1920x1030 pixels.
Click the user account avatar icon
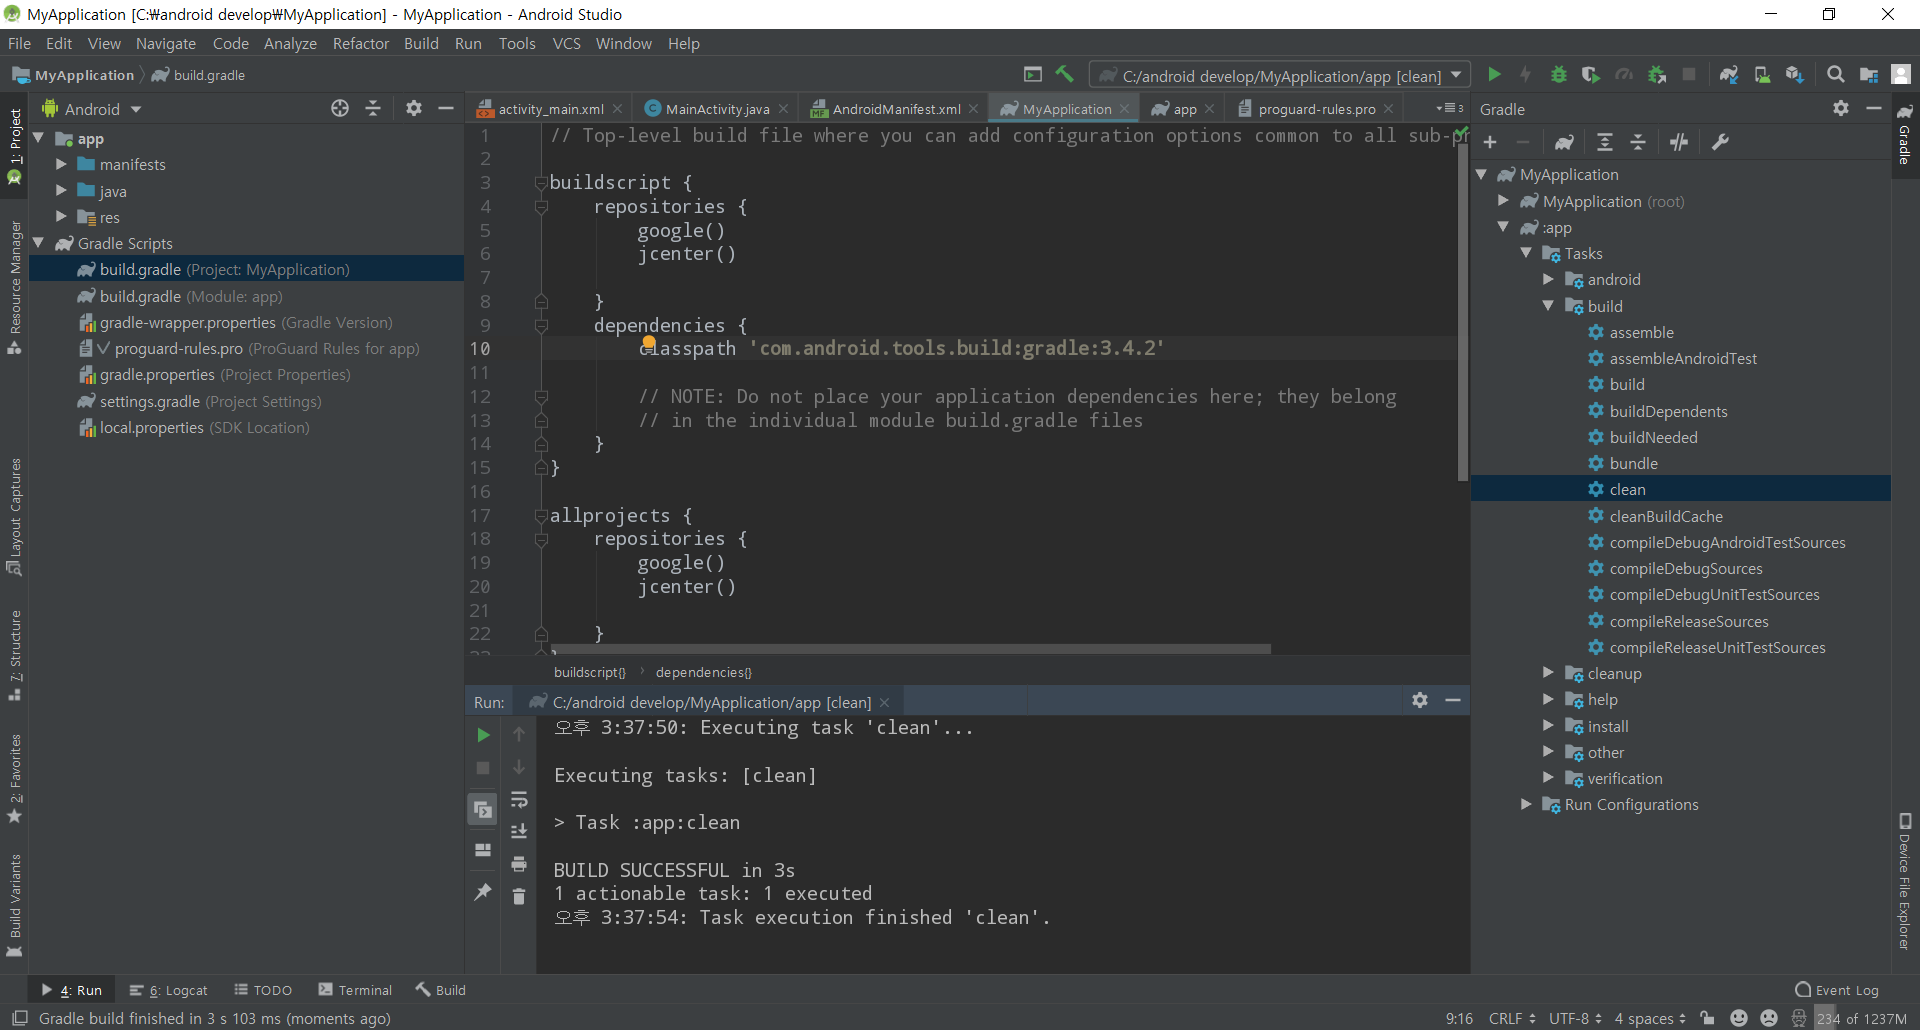click(1901, 75)
